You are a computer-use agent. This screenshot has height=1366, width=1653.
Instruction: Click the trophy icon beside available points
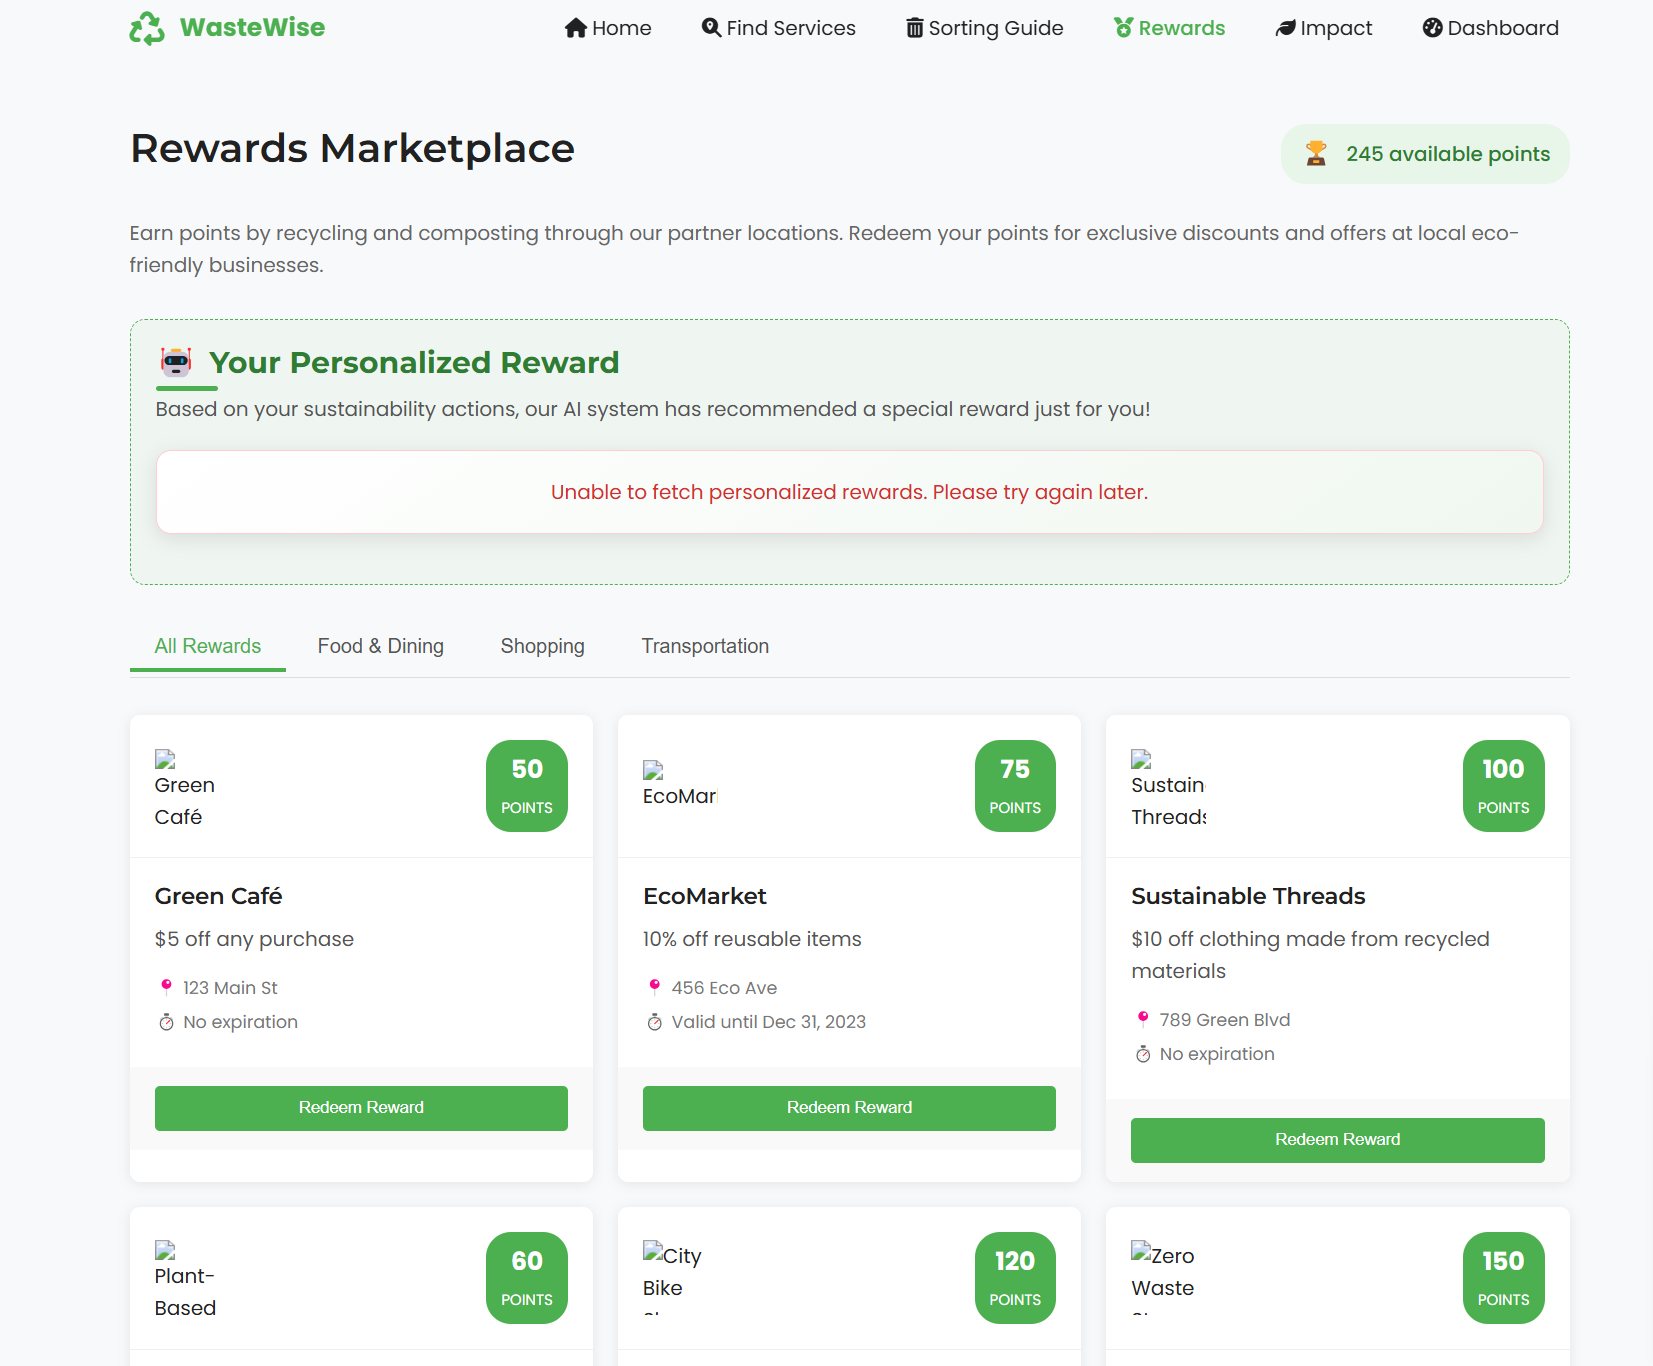(x=1316, y=154)
